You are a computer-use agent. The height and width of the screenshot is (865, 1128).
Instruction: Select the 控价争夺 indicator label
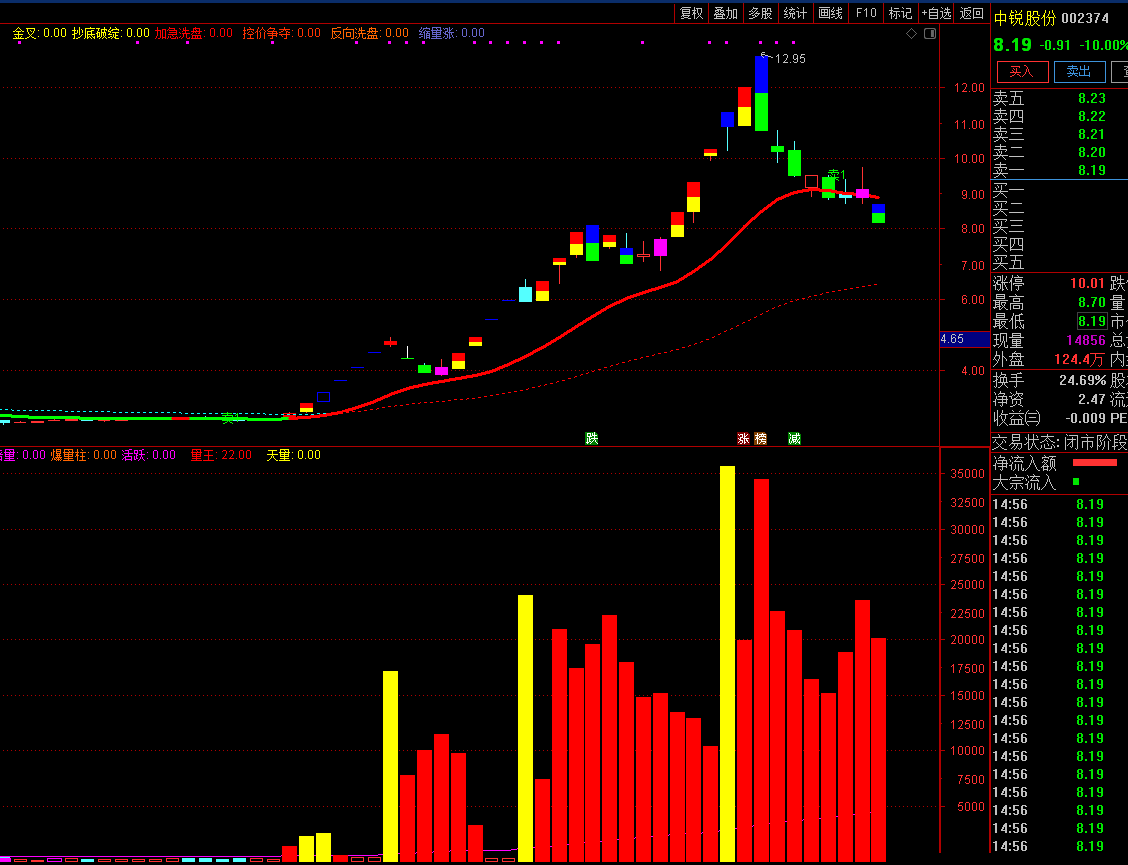281,33
